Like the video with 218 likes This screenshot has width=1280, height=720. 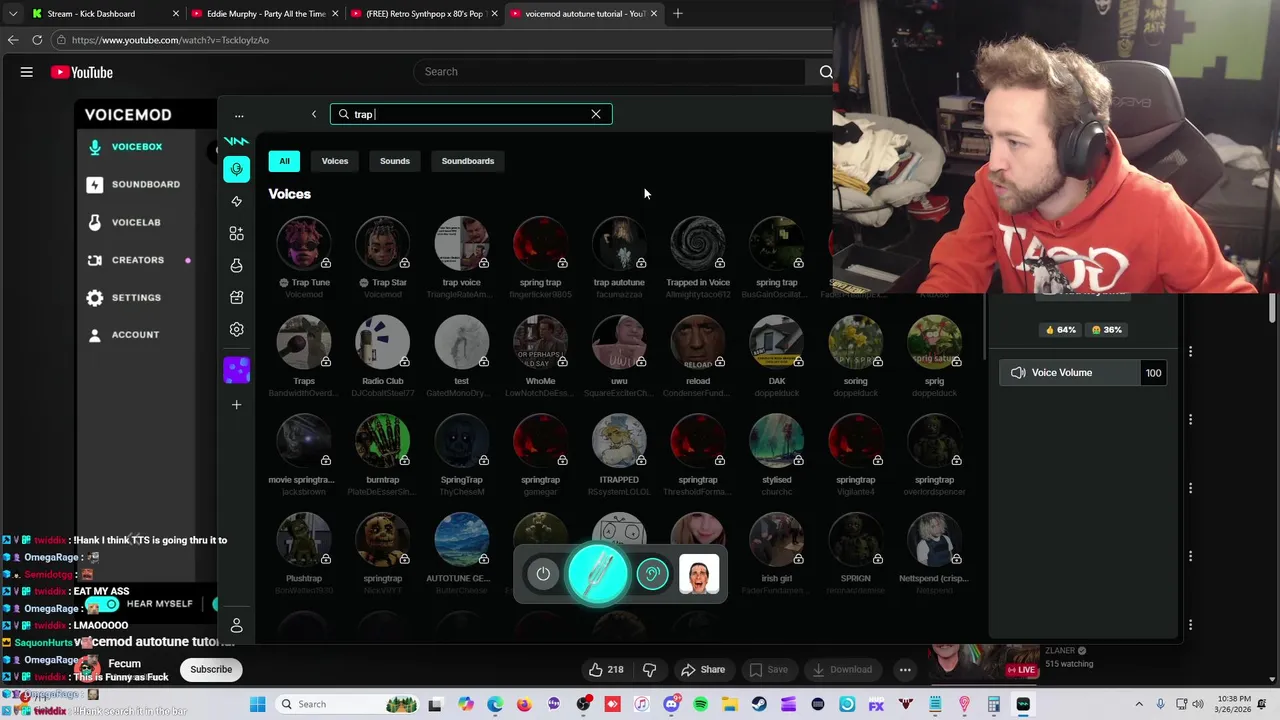click(606, 669)
